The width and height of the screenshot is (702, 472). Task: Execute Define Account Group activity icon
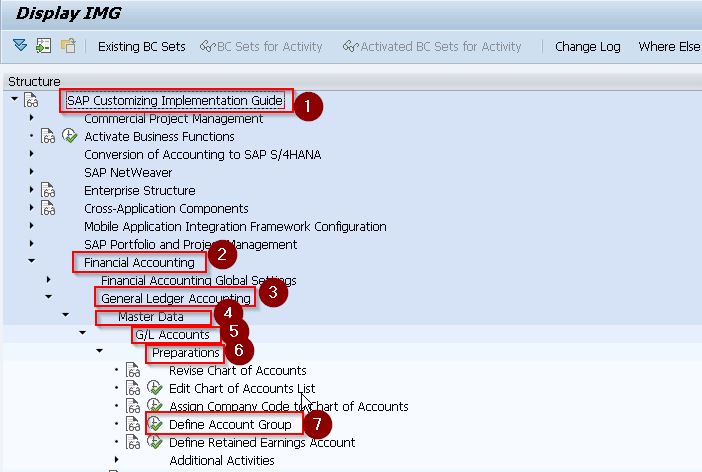(x=154, y=424)
